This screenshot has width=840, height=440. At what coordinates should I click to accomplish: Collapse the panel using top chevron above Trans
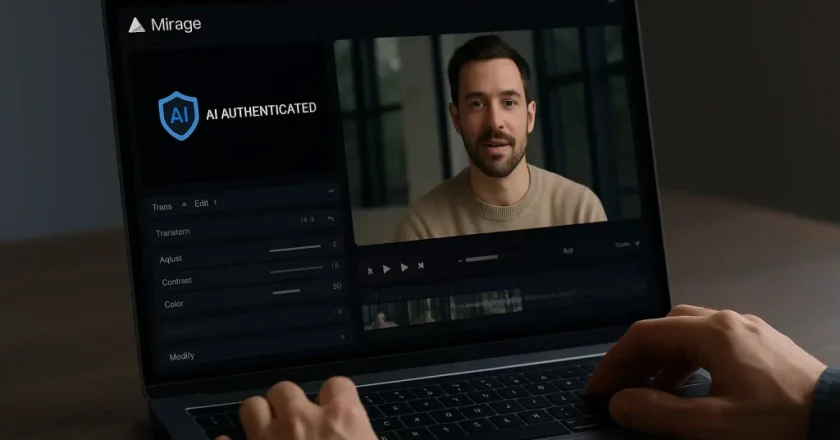click(x=331, y=190)
